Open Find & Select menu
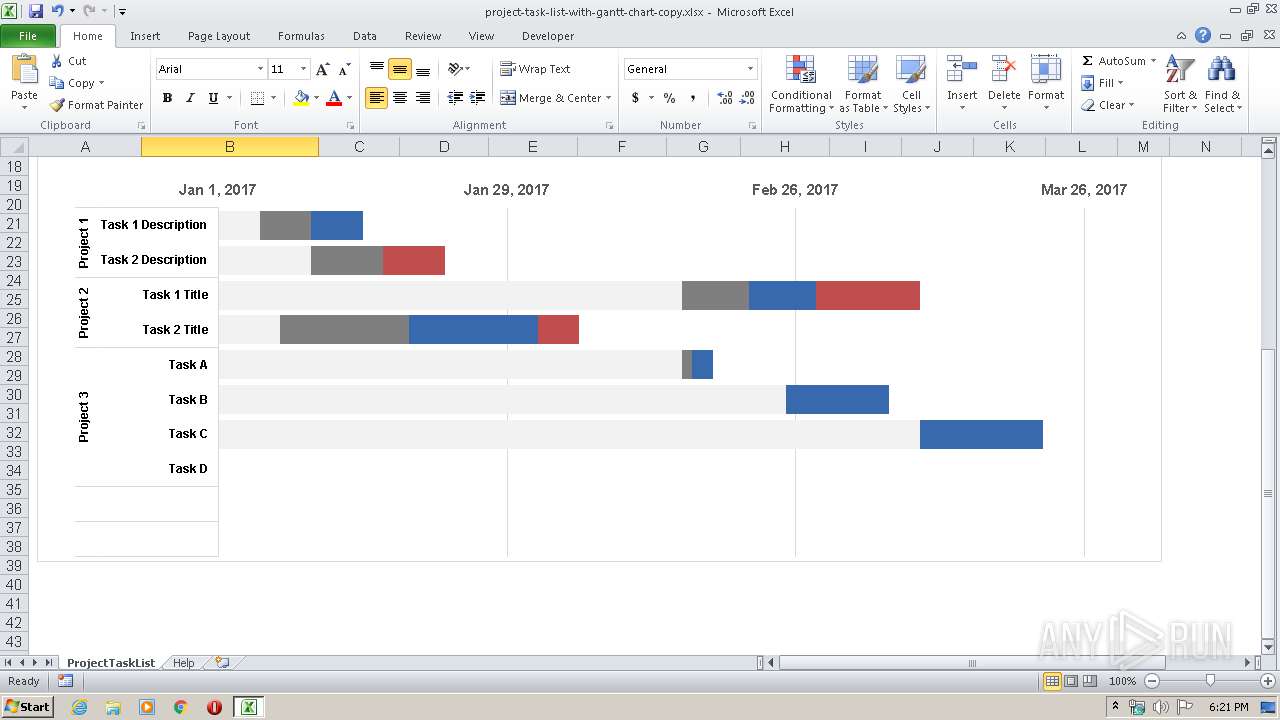This screenshot has width=1280, height=720. pyautogui.click(x=1222, y=84)
